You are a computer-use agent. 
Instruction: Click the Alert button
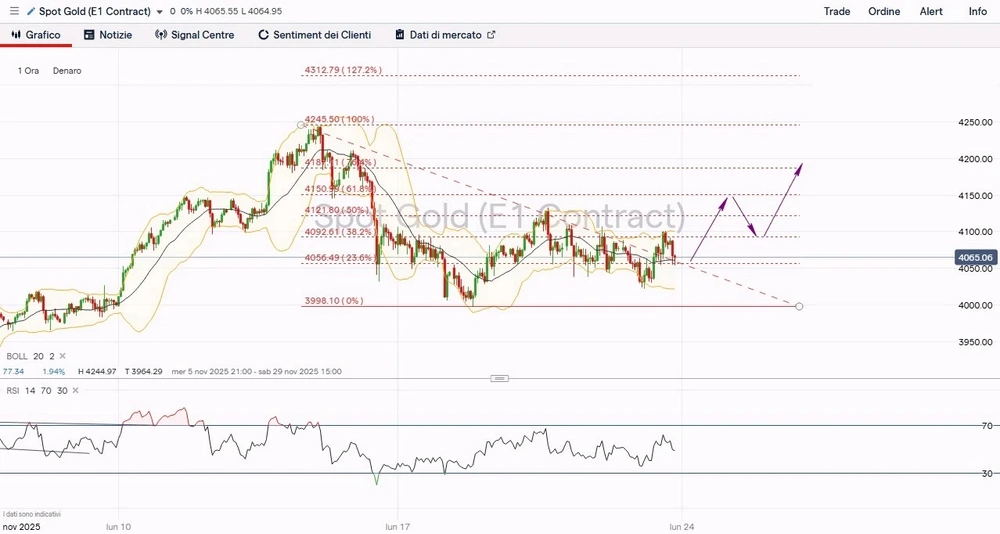(931, 11)
